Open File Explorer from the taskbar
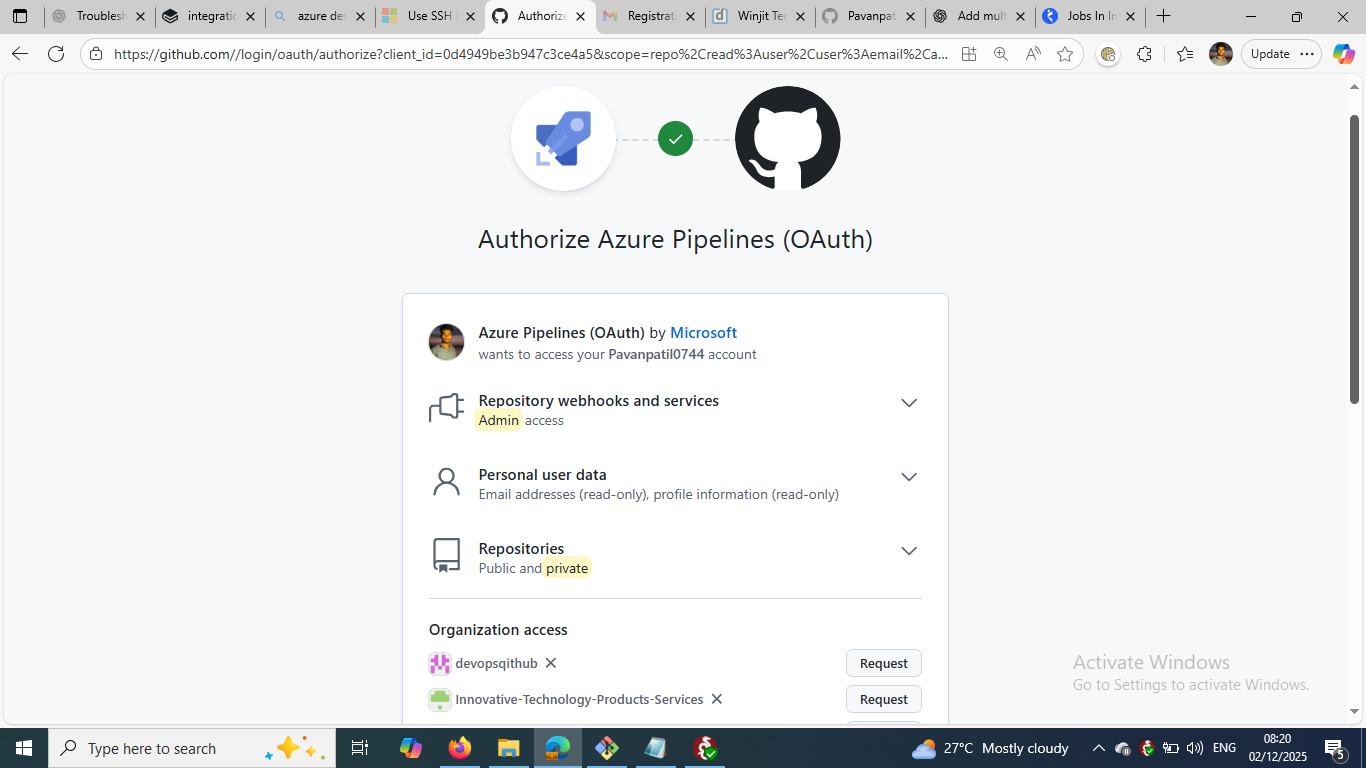This screenshot has height=768, width=1366. coord(508,748)
